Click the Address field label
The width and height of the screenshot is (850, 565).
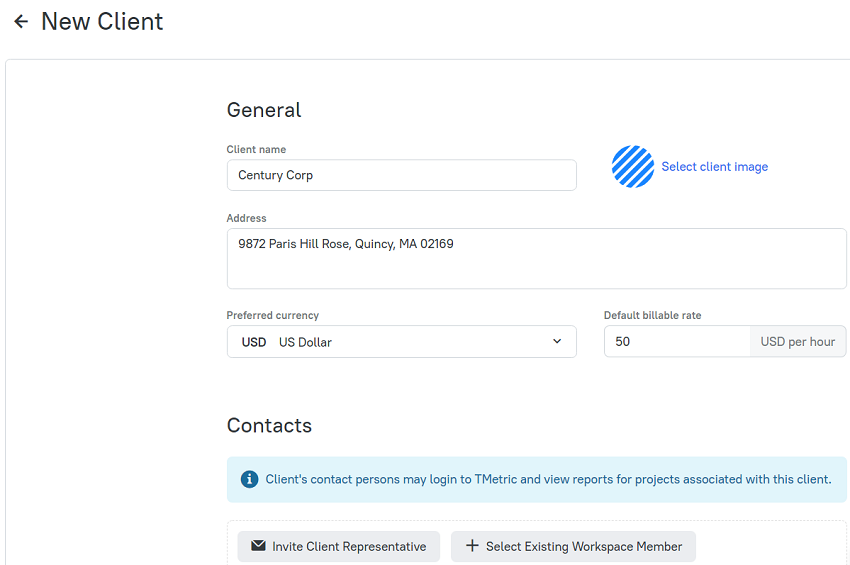pyautogui.click(x=246, y=218)
